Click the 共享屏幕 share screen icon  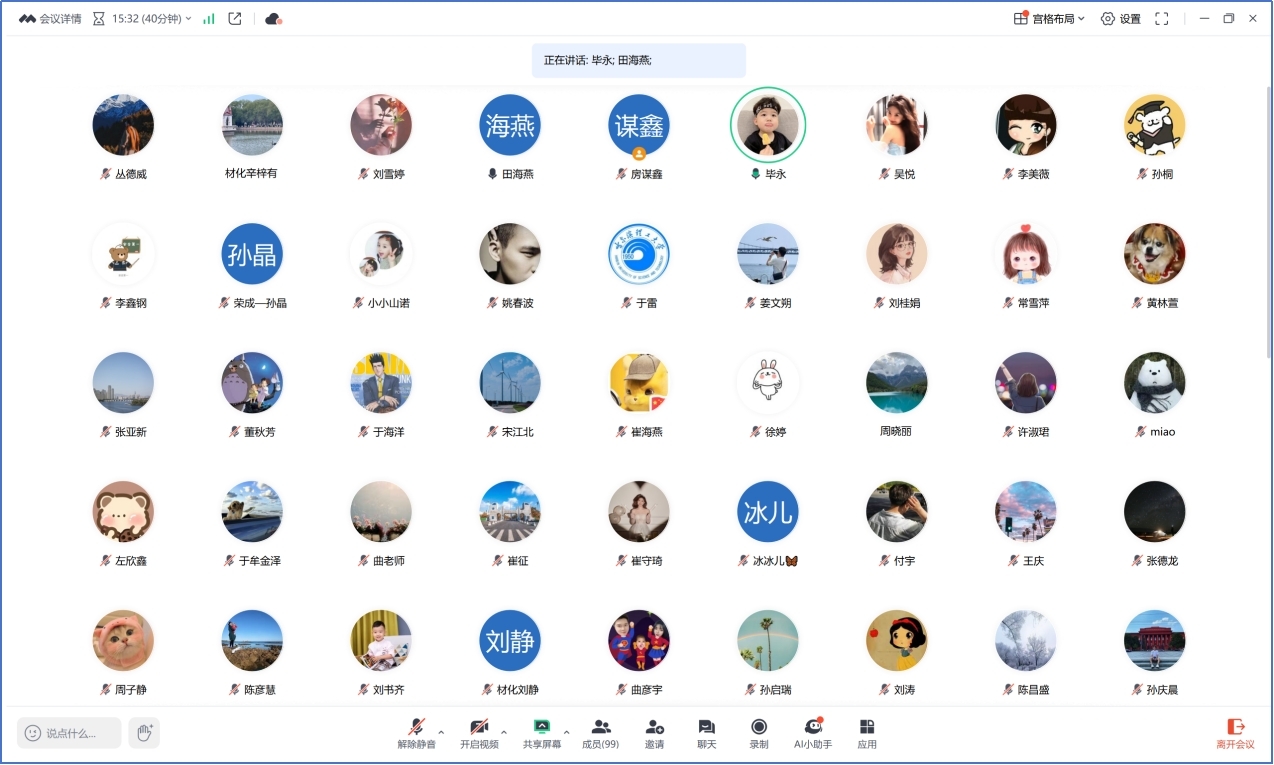[542, 728]
